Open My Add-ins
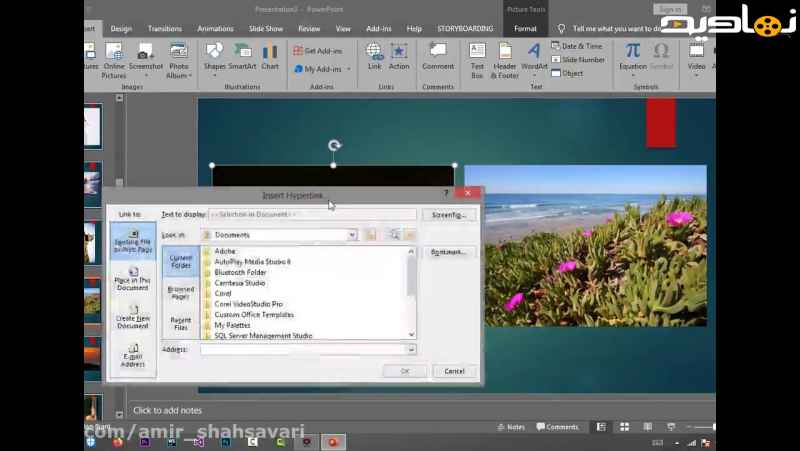 (x=318, y=69)
